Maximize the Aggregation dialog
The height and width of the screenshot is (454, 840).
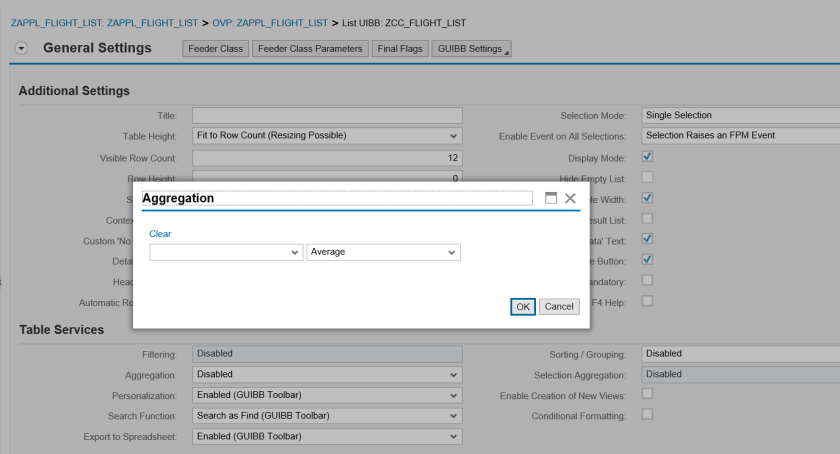point(551,199)
